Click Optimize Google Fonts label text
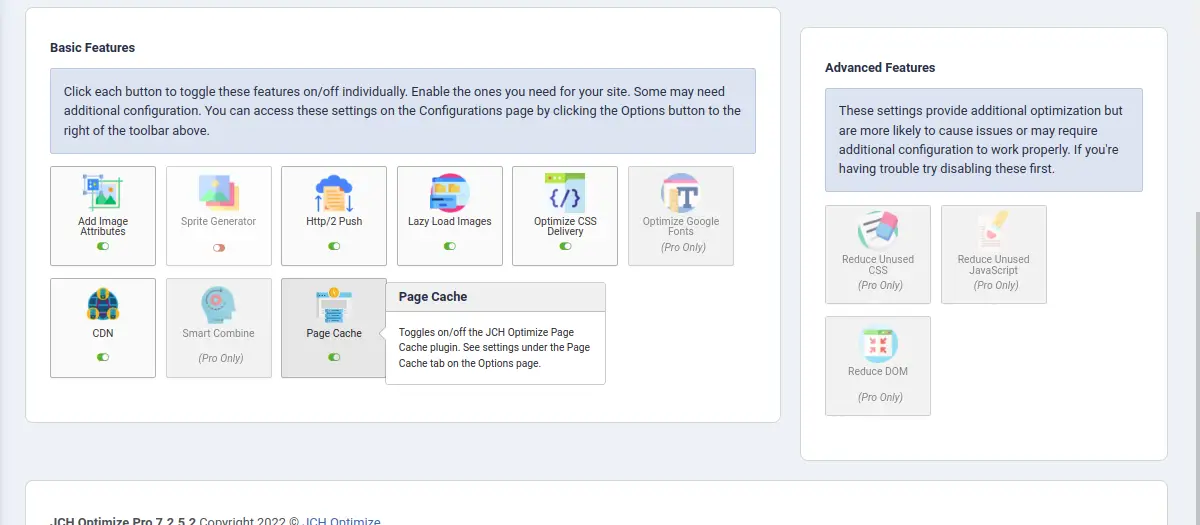 point(681,226)
